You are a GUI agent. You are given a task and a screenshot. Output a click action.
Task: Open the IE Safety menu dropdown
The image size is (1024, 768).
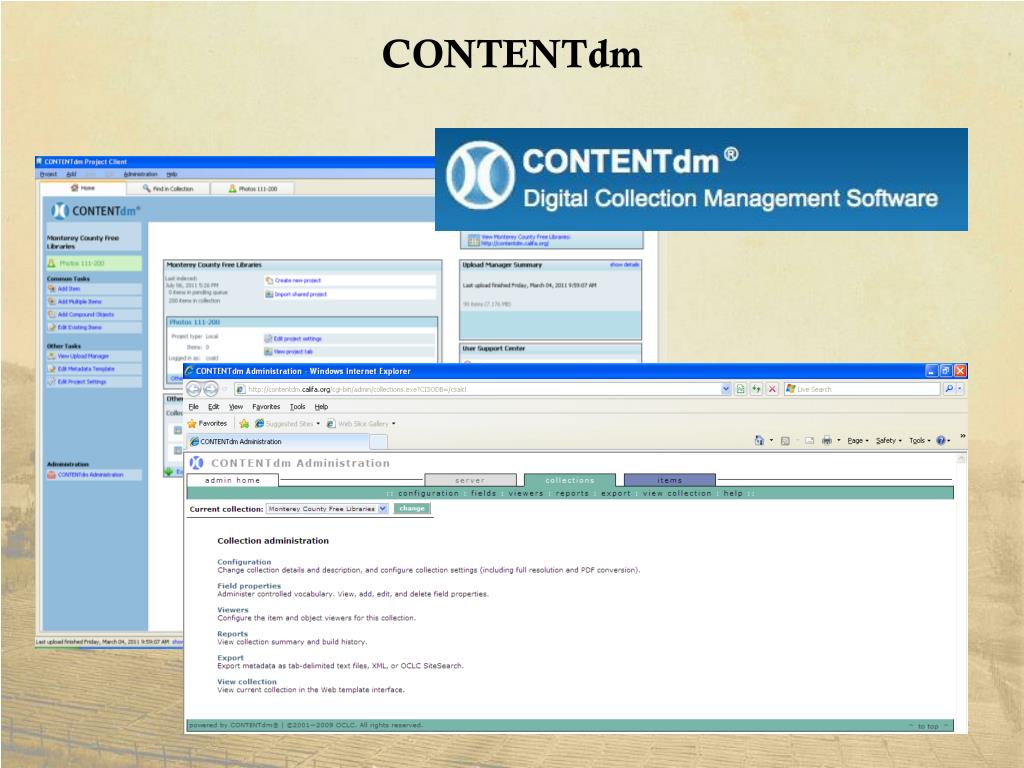coord(889,441)
